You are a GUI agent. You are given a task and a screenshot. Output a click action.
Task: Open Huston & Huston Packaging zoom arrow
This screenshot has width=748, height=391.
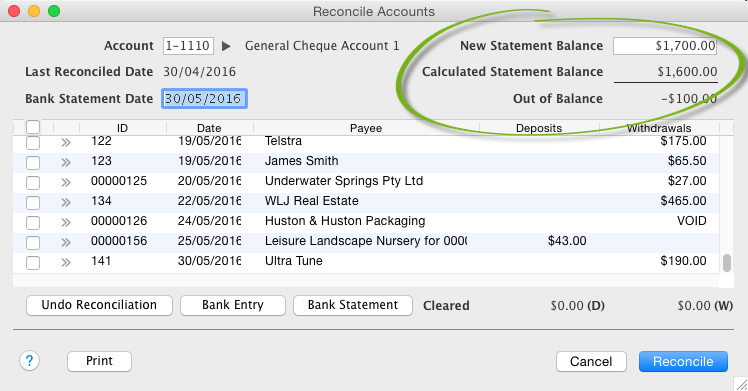pyautogui.click(x=66, y=222)
